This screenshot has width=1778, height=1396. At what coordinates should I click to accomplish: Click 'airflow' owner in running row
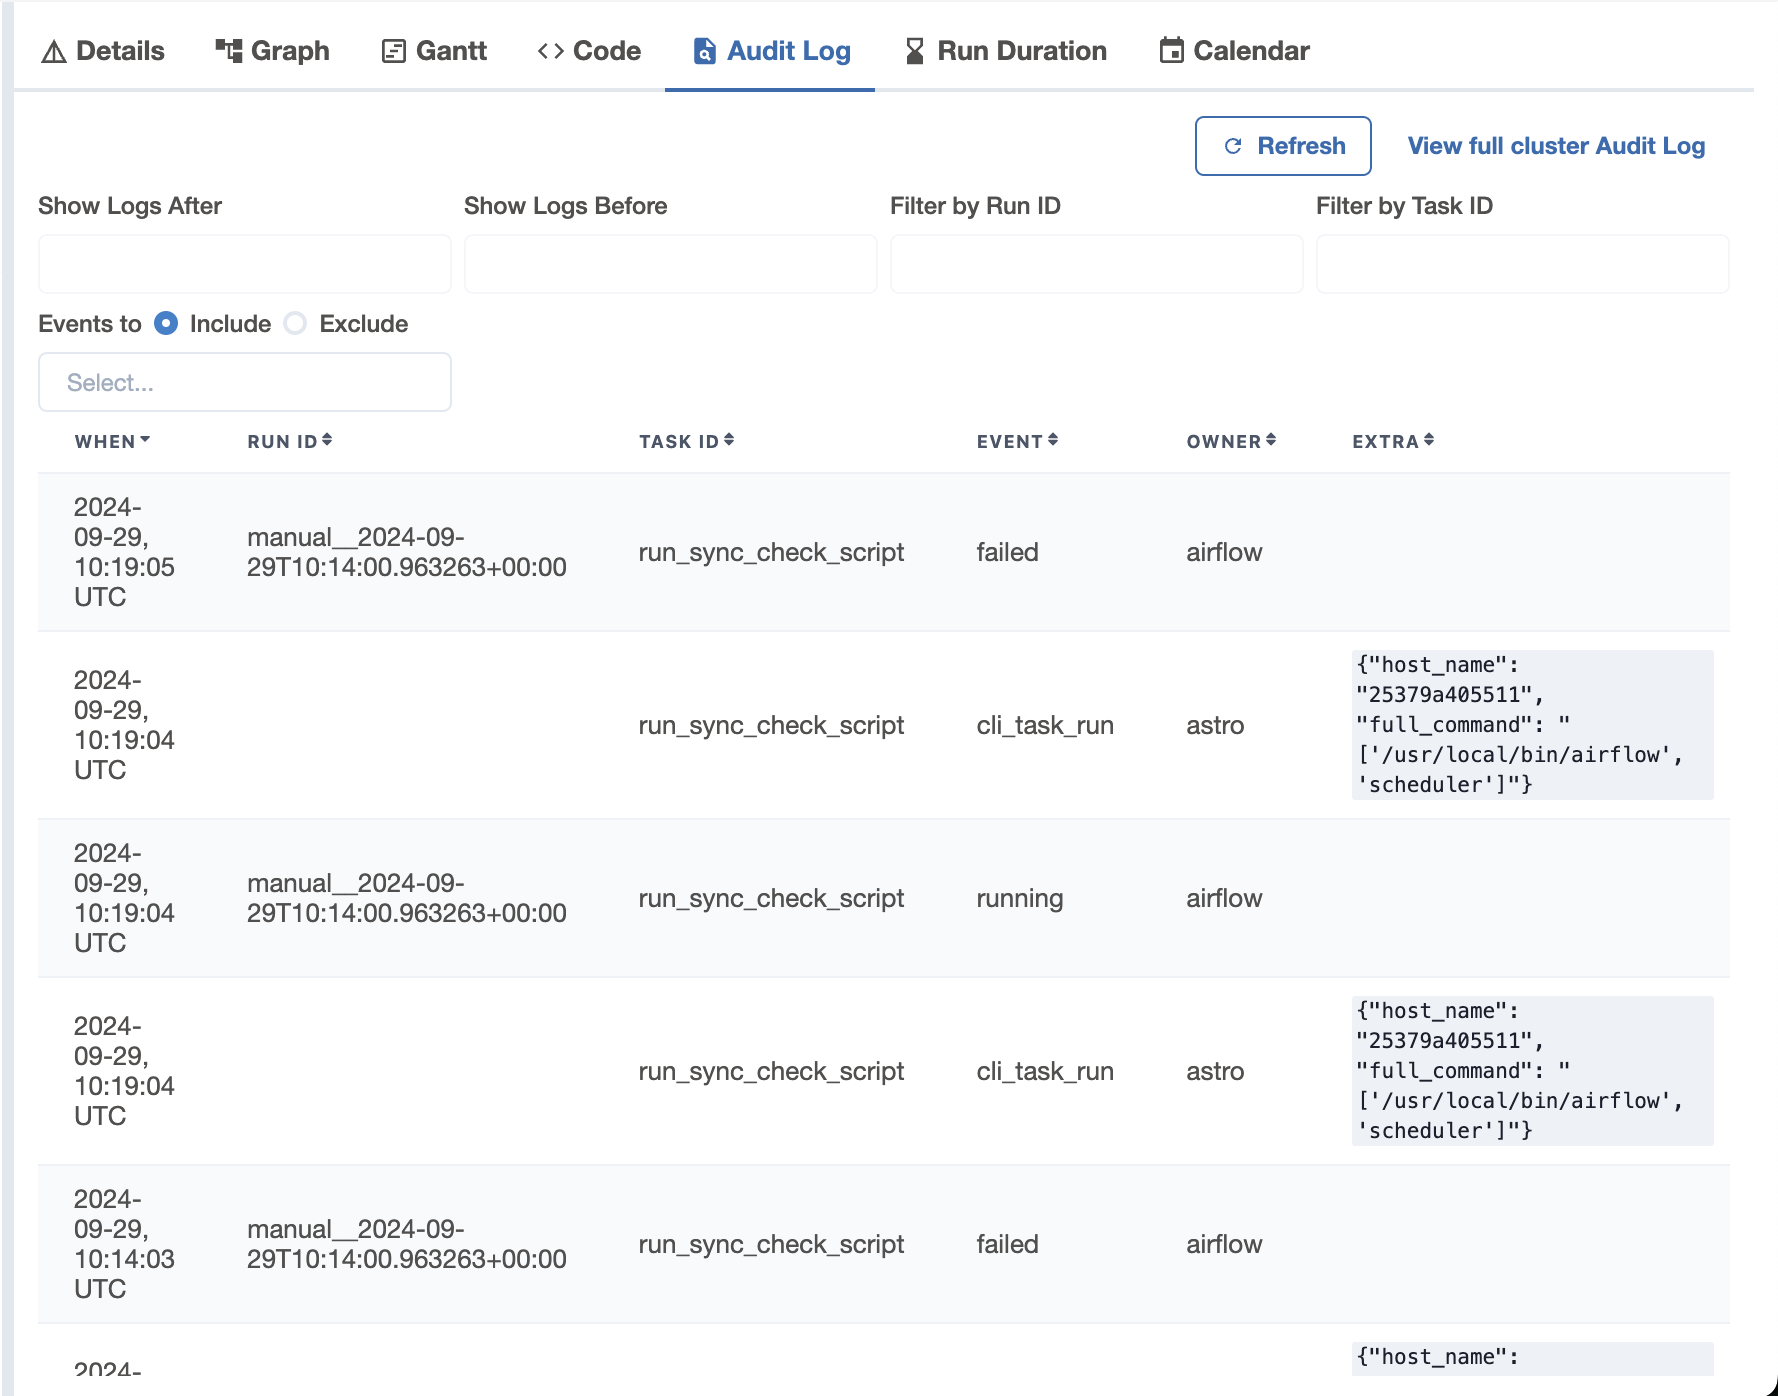[1224, 898]
